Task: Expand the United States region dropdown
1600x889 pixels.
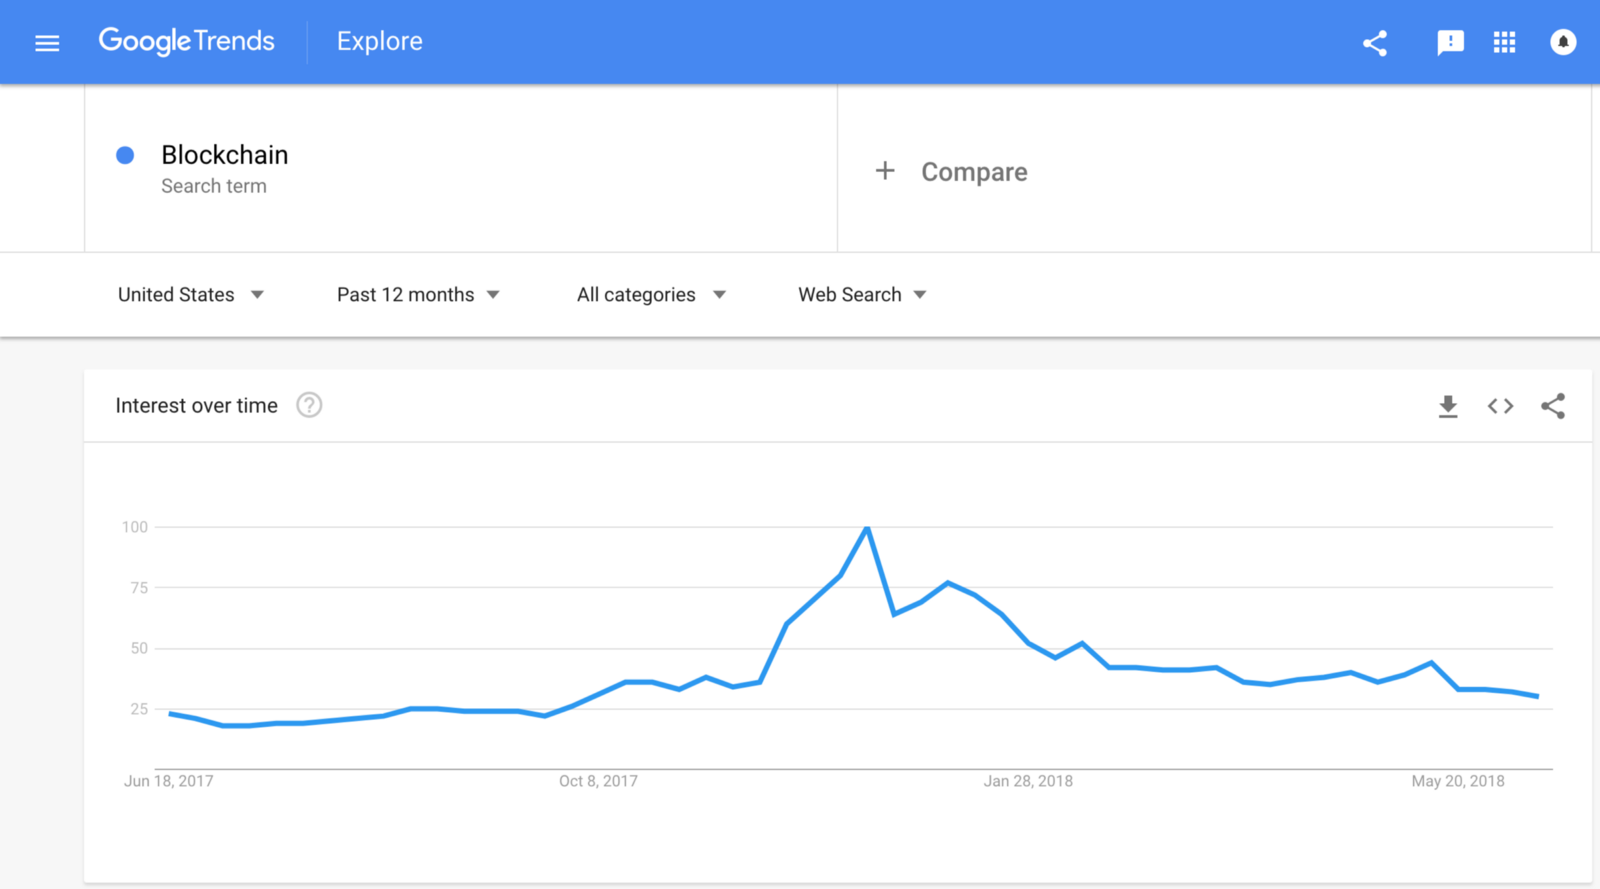Action: tap(190, 294)
